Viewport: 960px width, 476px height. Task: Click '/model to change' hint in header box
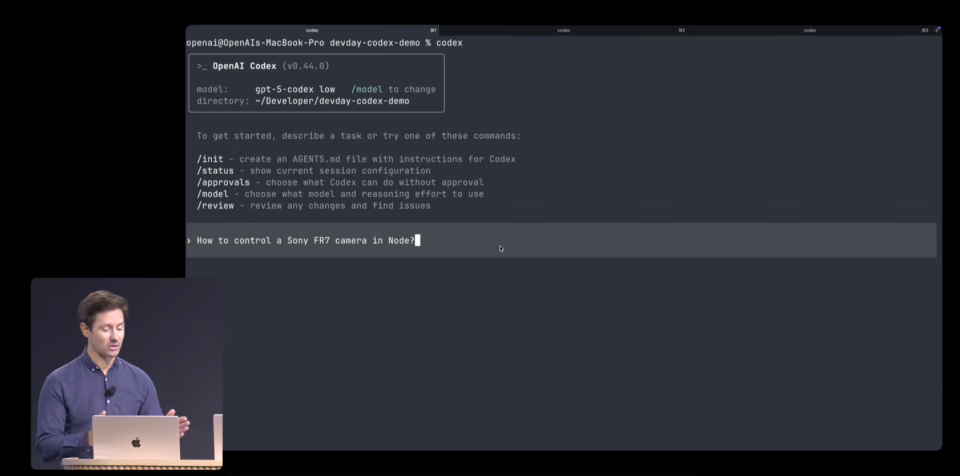393,89
